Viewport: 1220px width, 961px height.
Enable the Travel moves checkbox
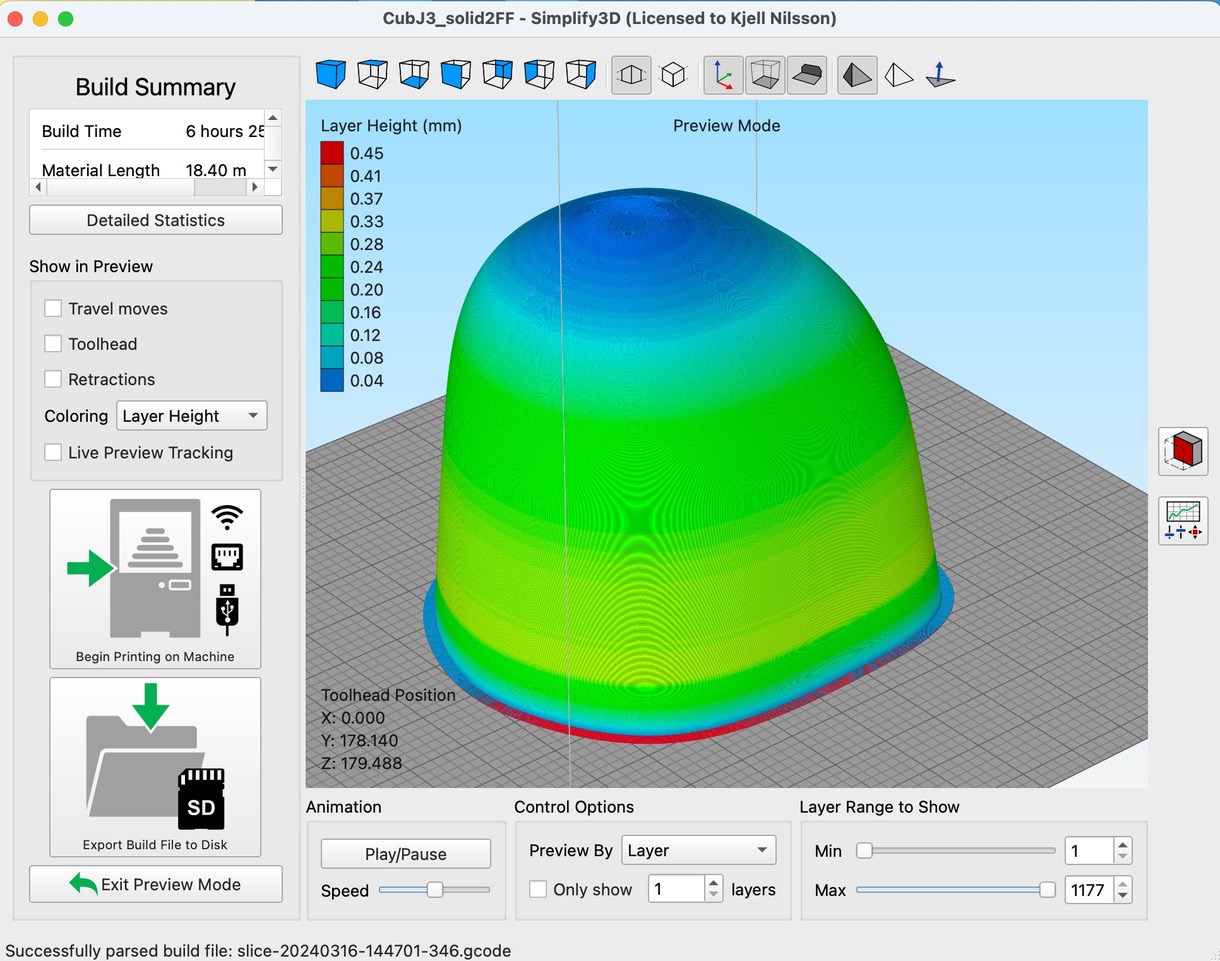point(54,309)
